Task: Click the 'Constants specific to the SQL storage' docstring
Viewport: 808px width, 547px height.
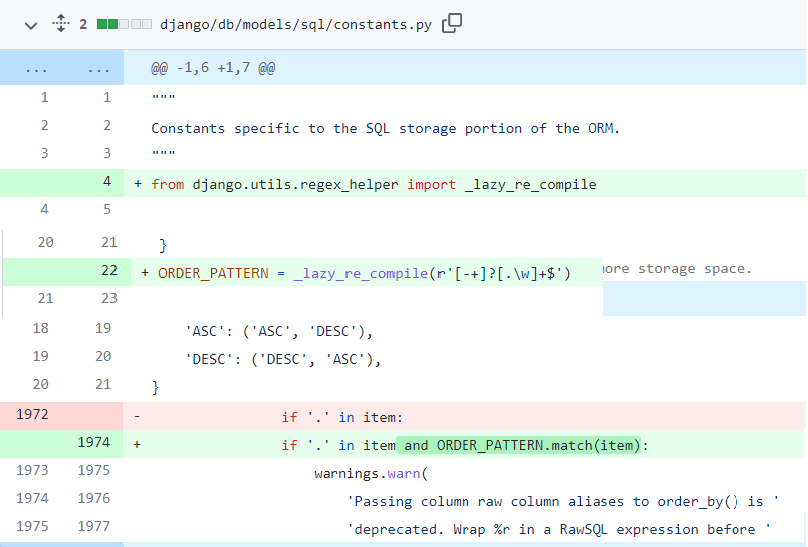Action: click(x=385, y=128)
